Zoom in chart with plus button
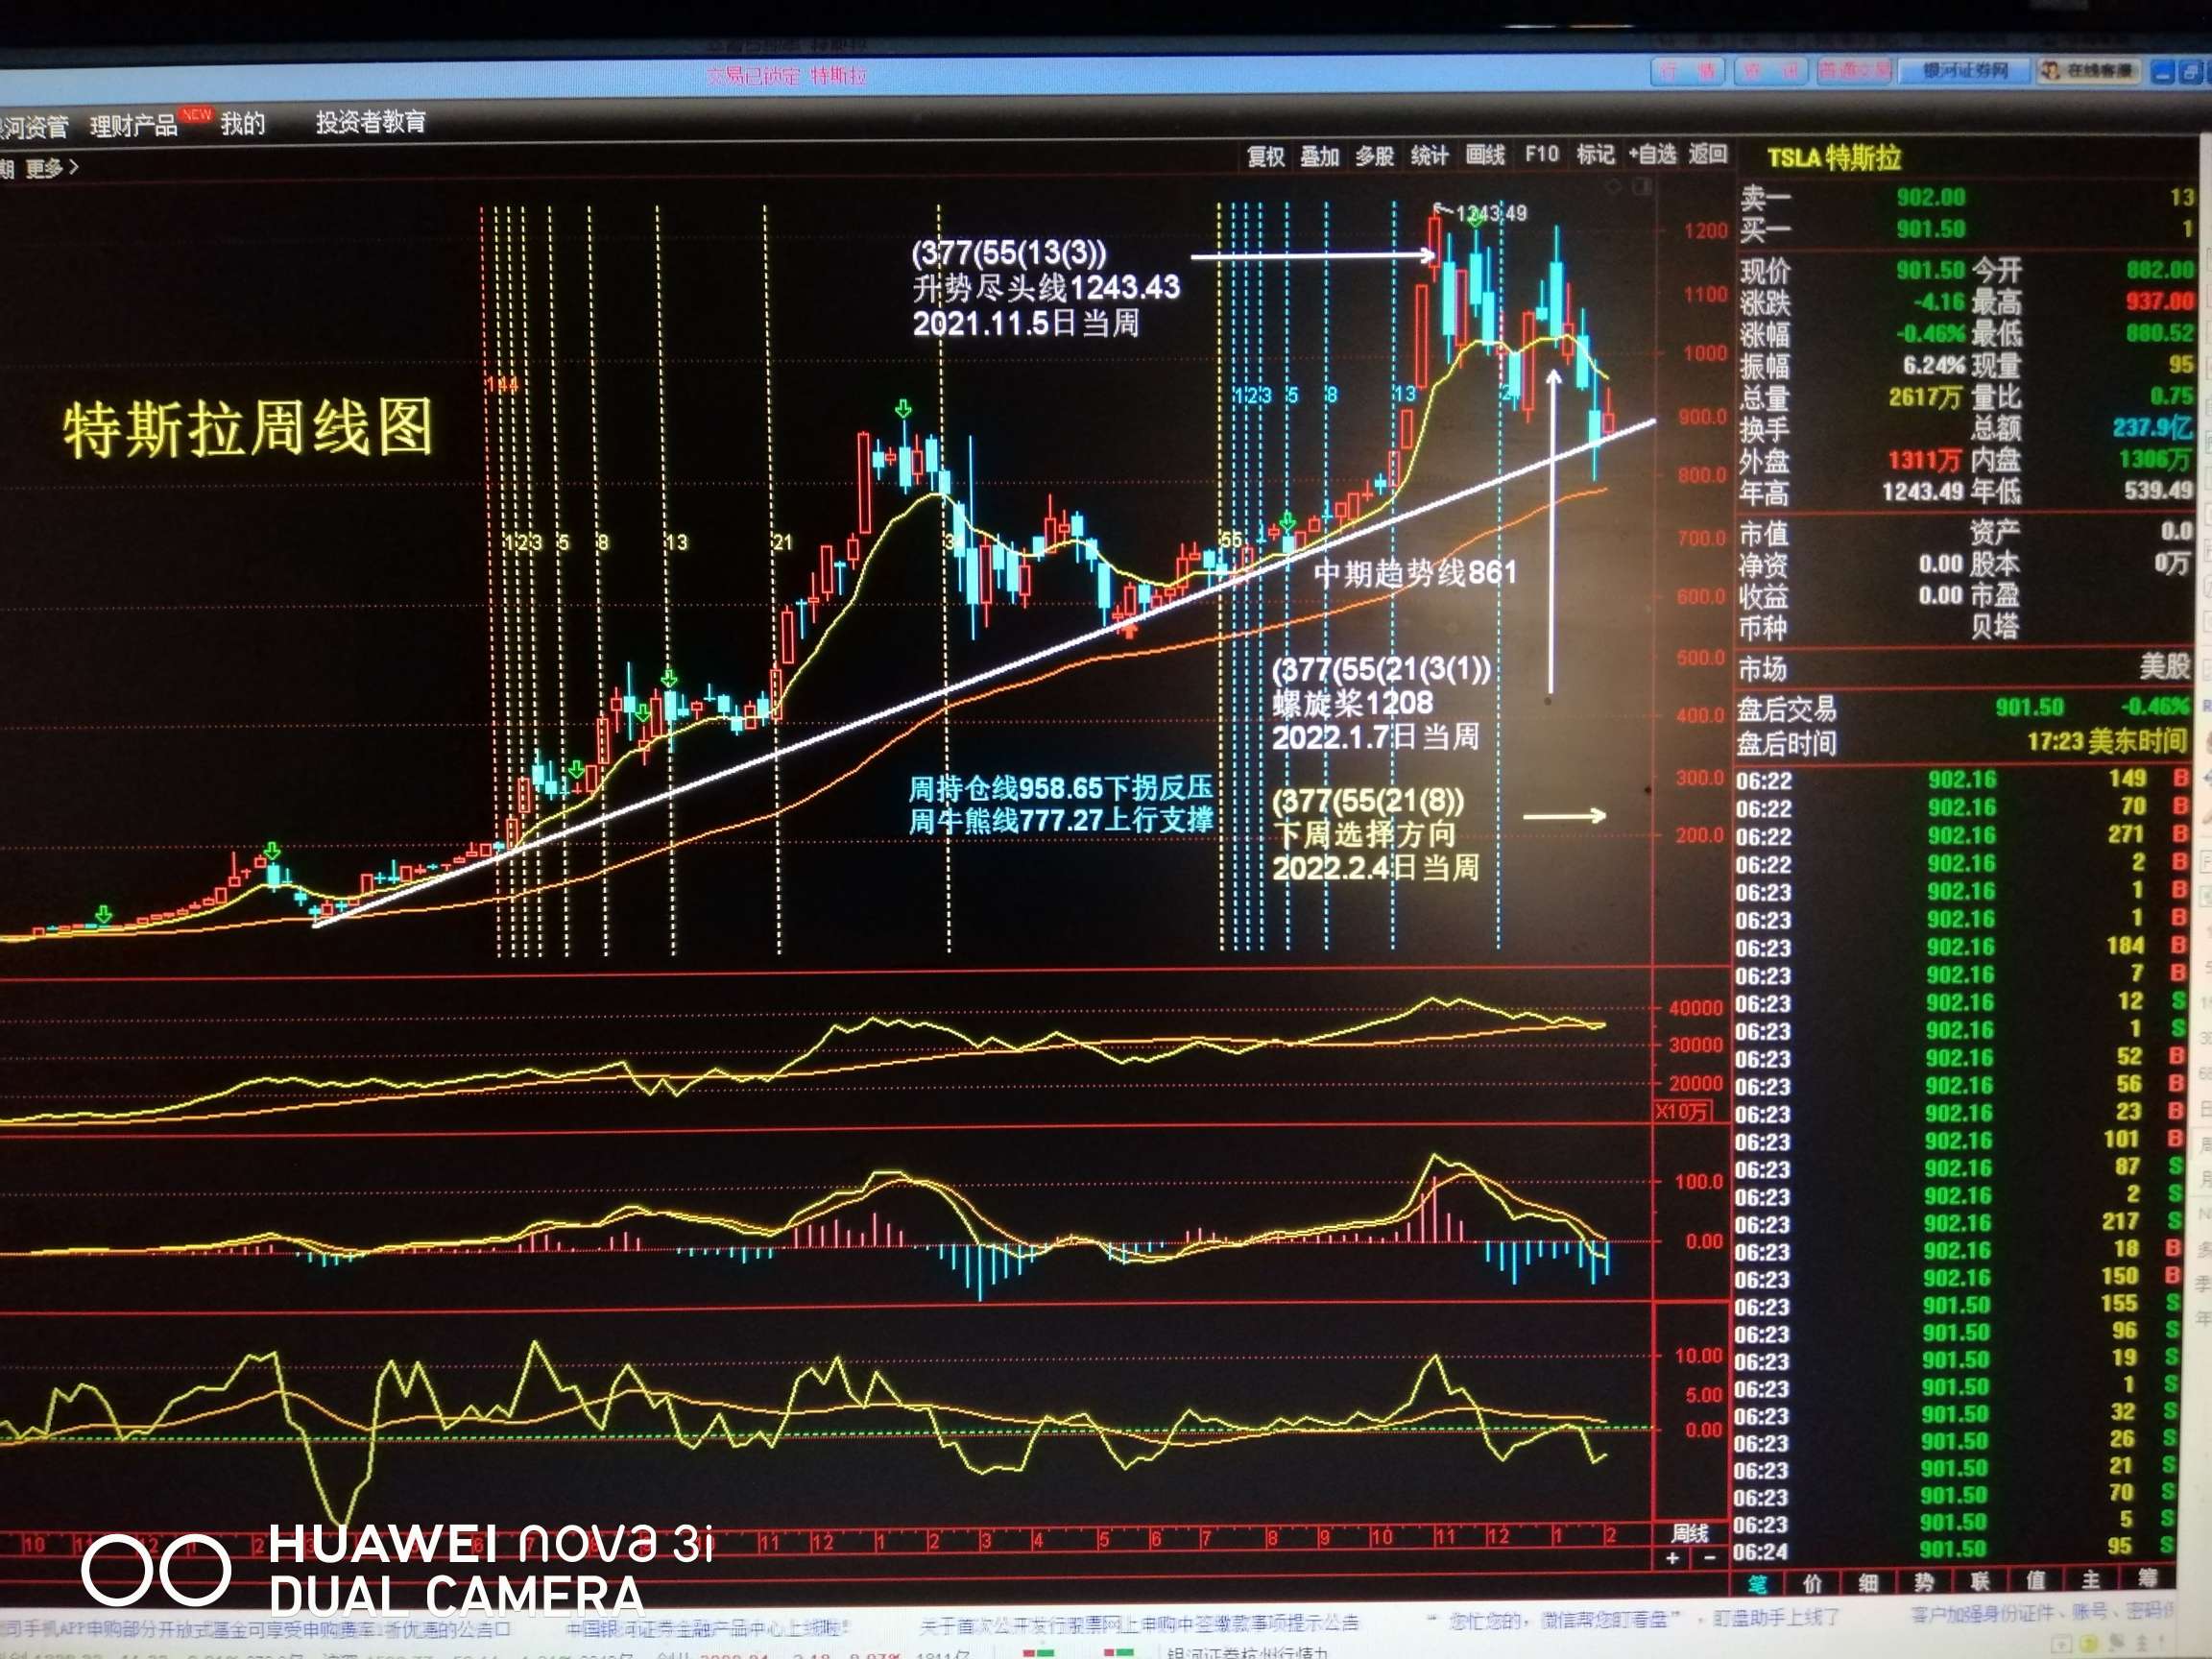2212x1659 pixels. [x=1672, y=1557]
